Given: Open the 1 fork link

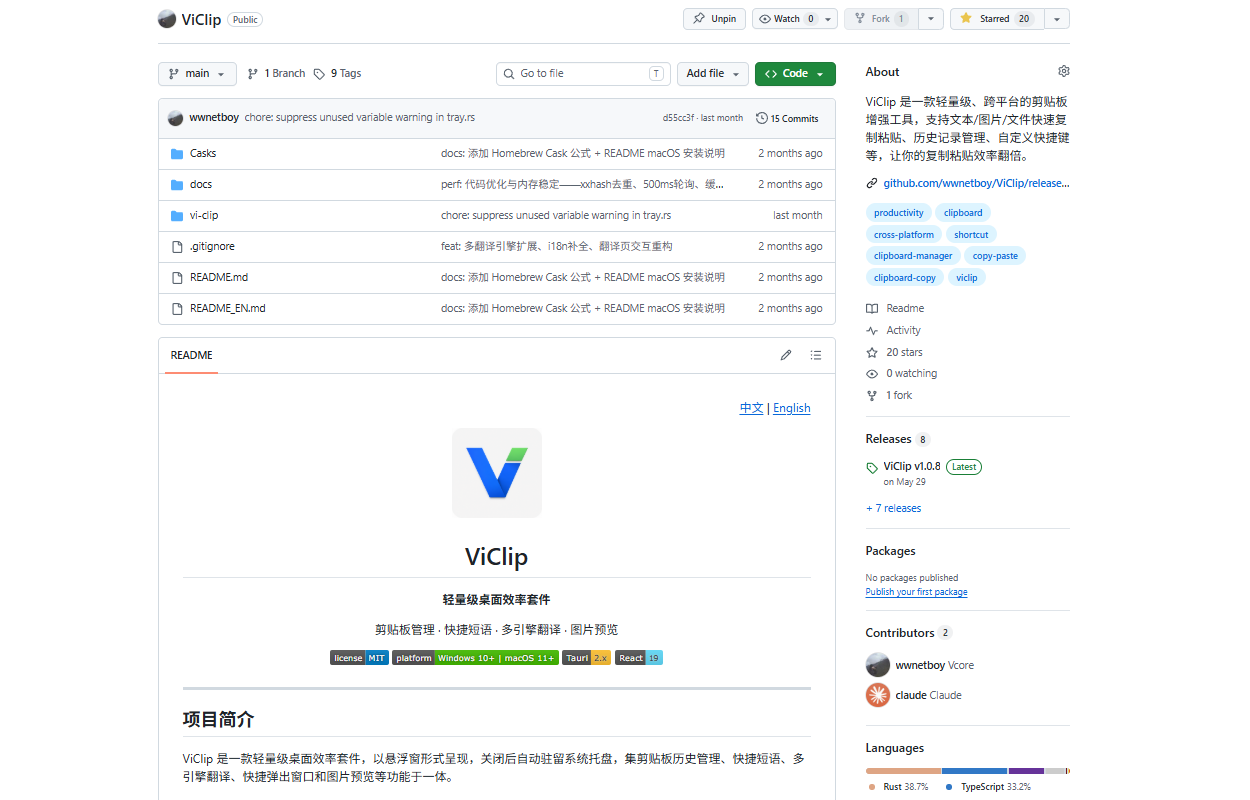Looking at the screenshot, I should (889, 396).
